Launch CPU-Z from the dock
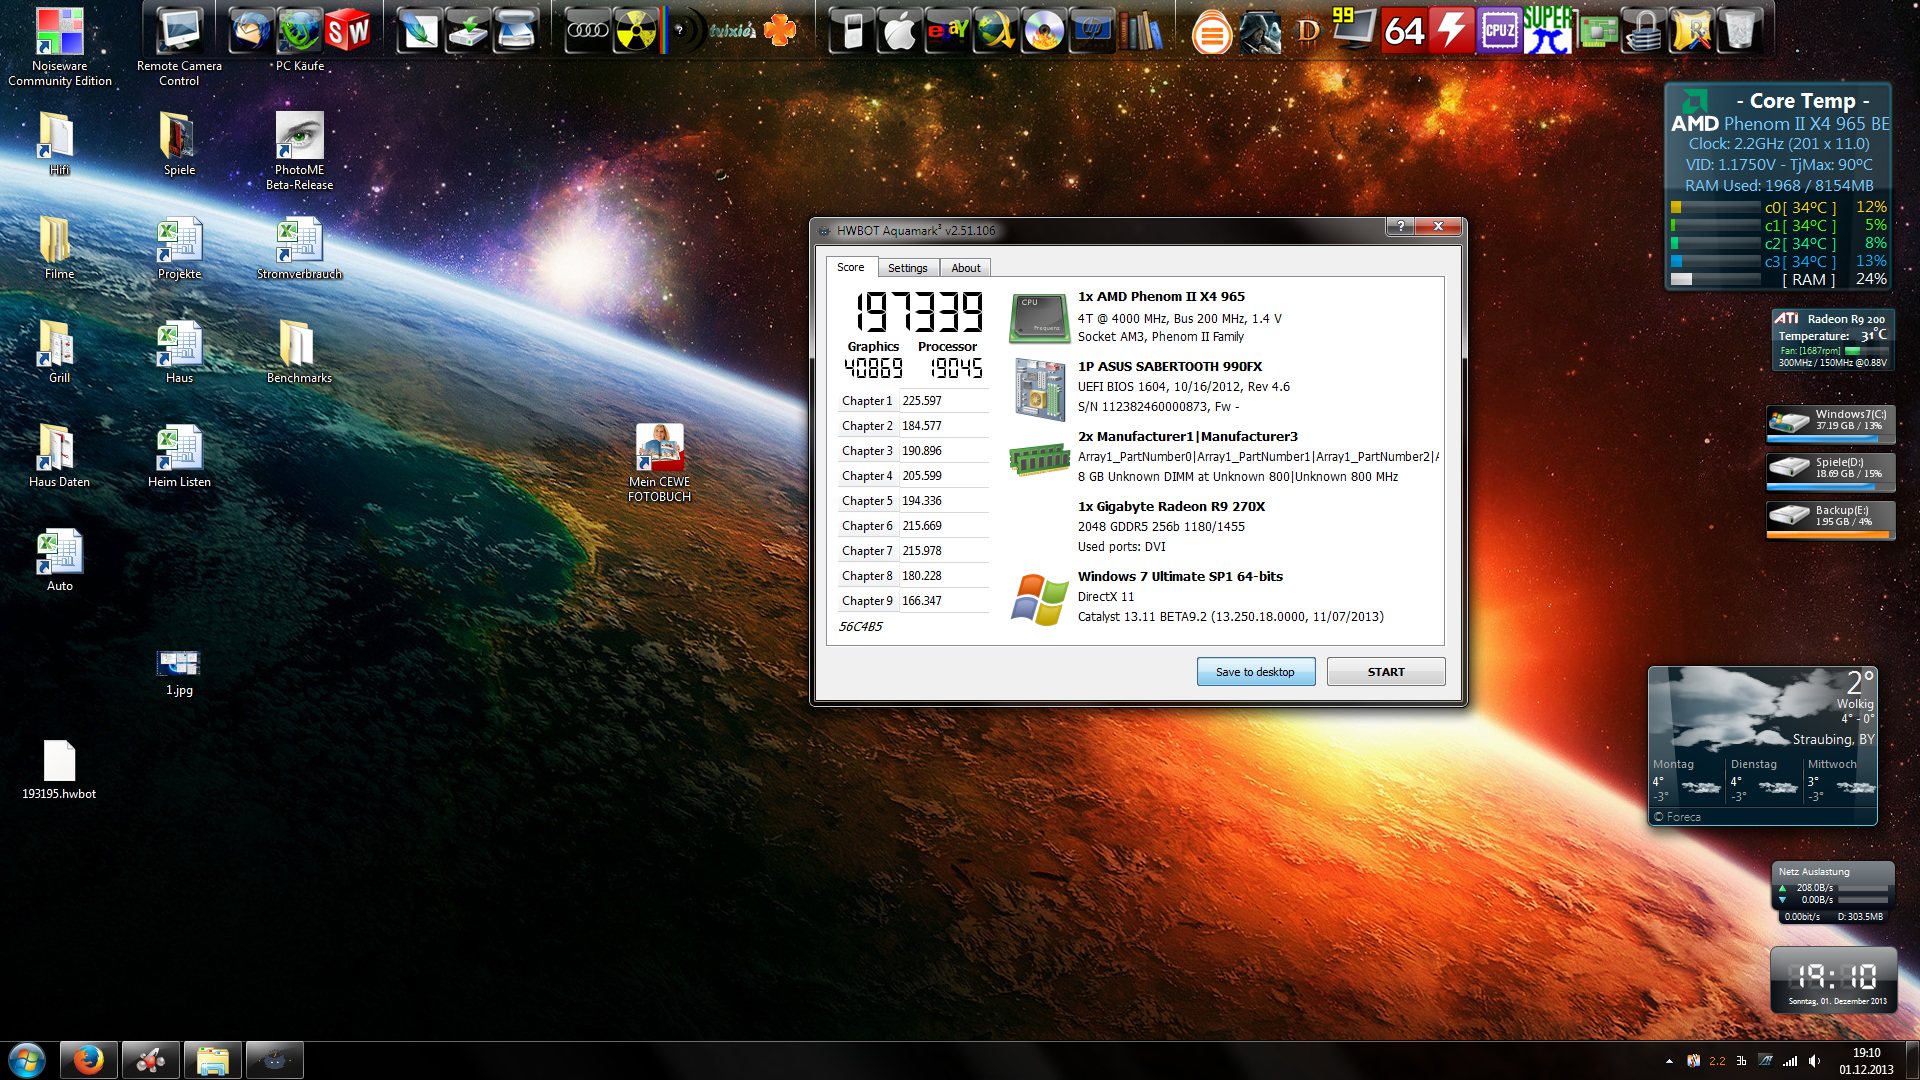This screenshot has height=1080, width=1920. [x=1499, y=30]
